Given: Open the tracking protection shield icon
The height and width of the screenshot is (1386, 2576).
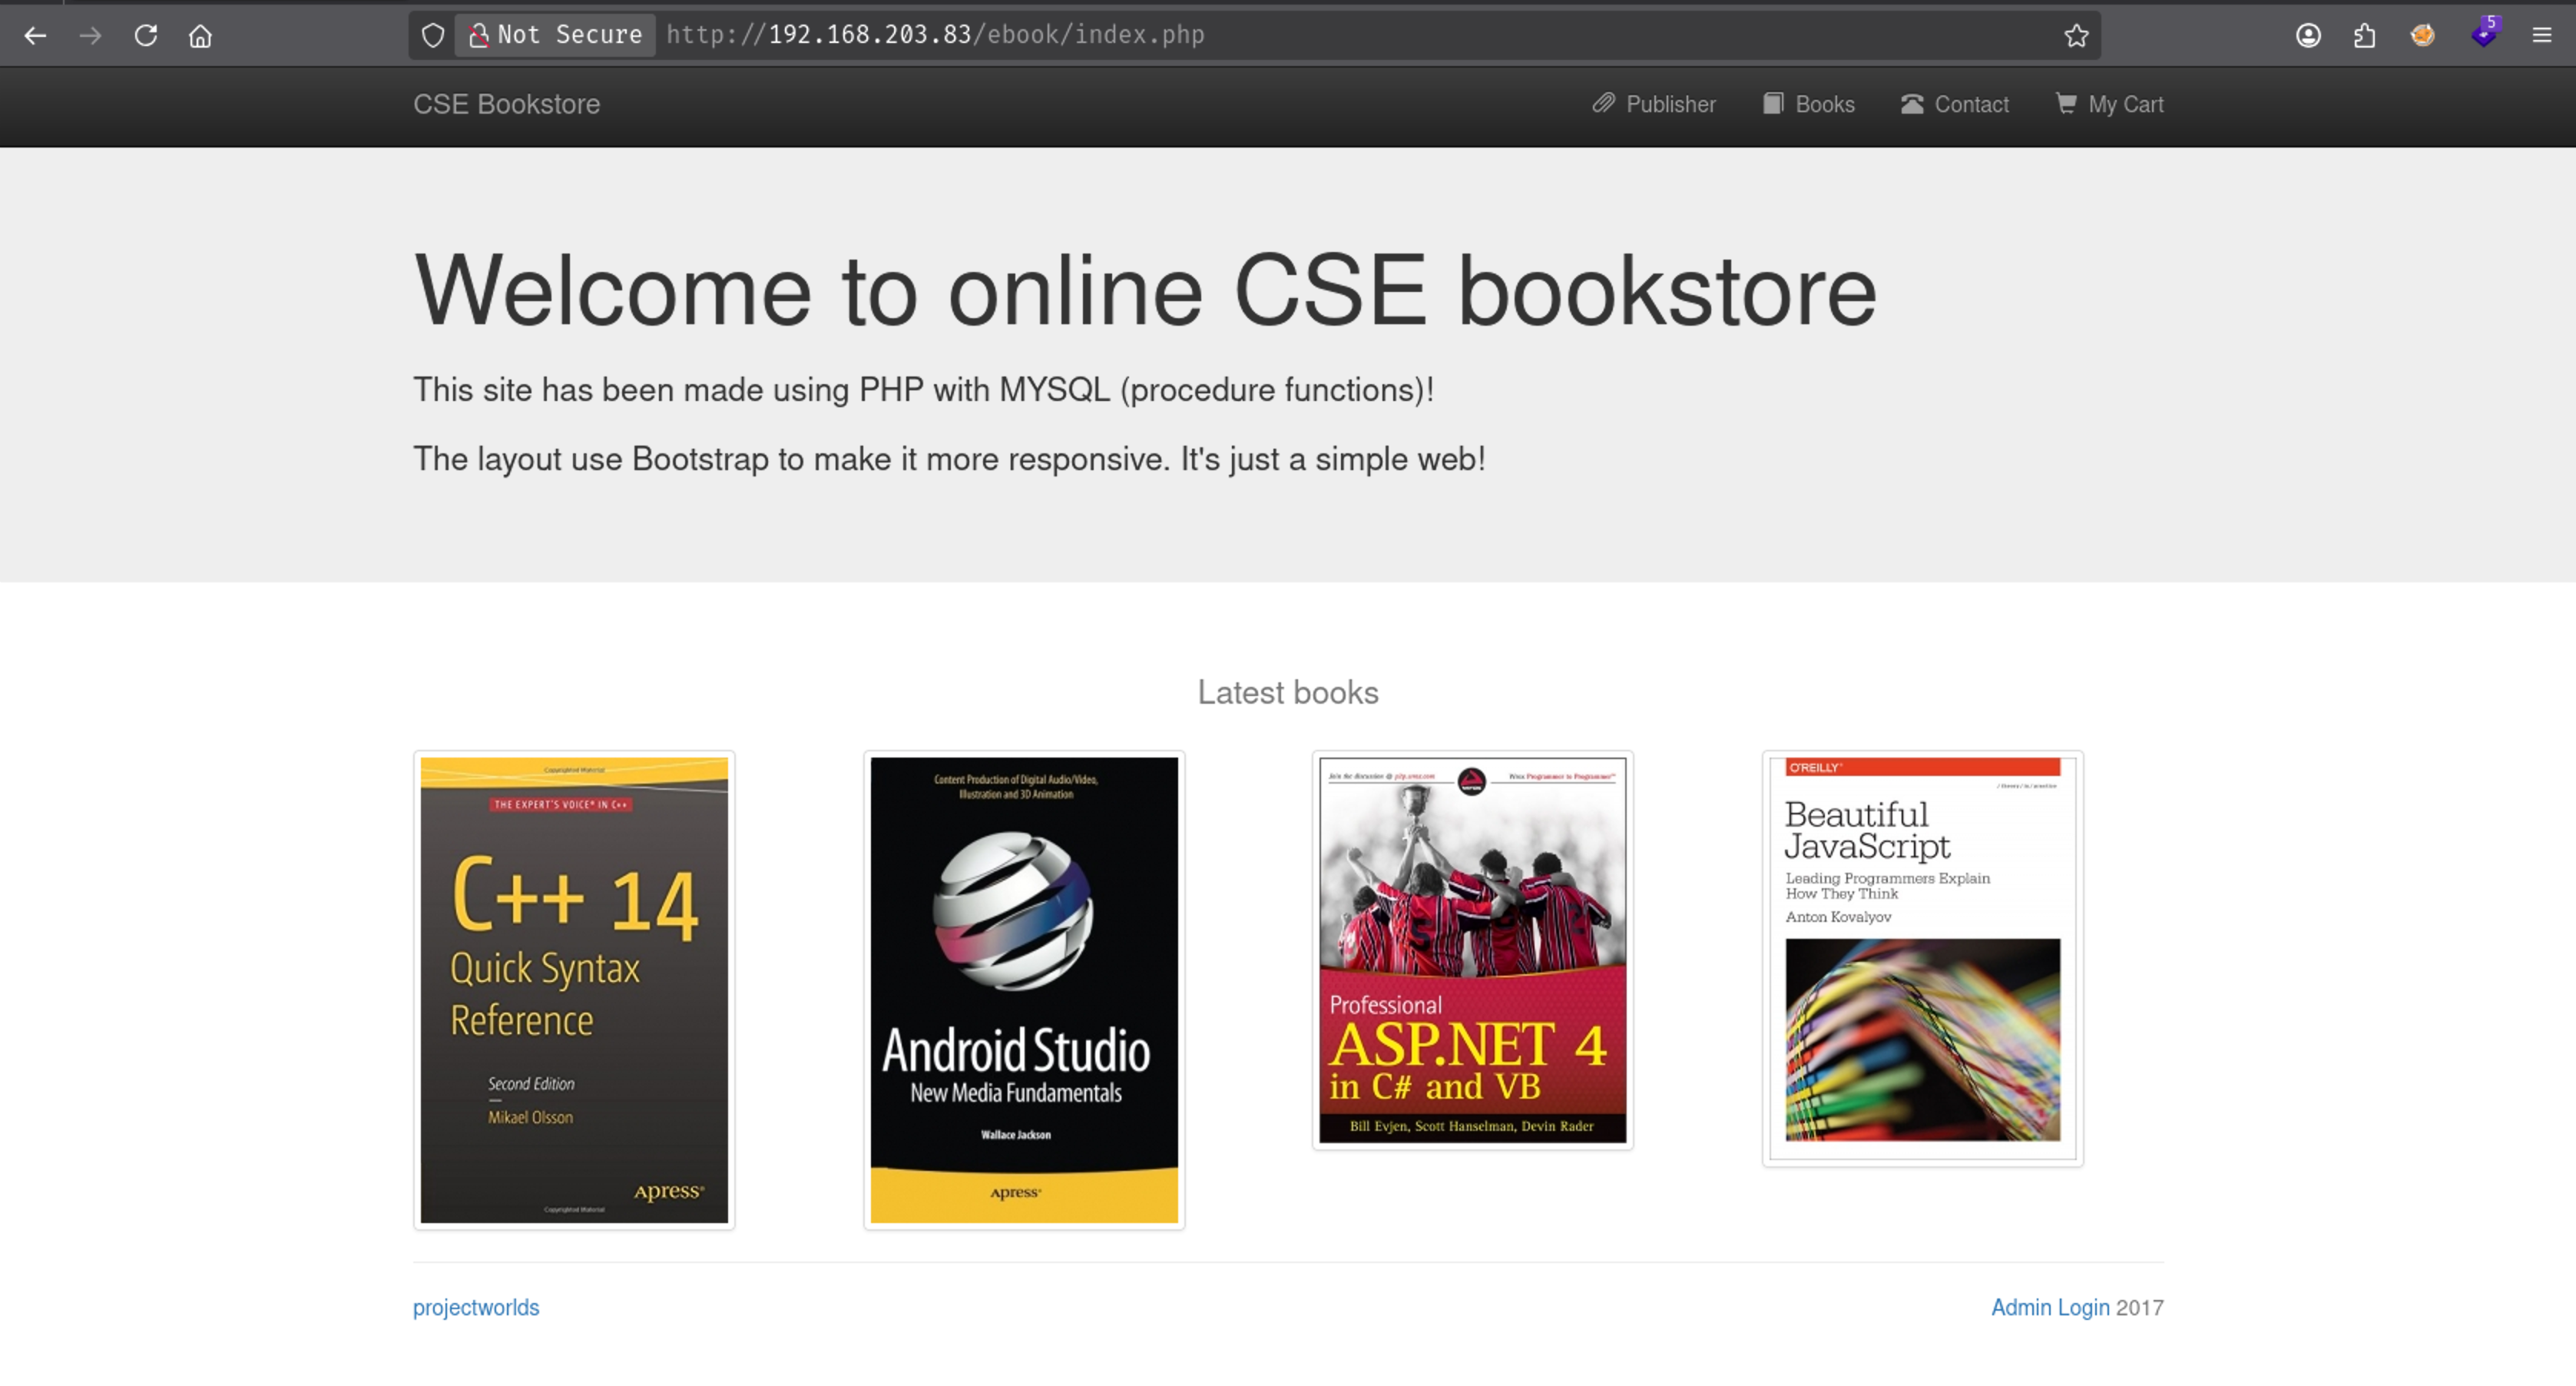Looking at the screenshot, I should [432, 36].
